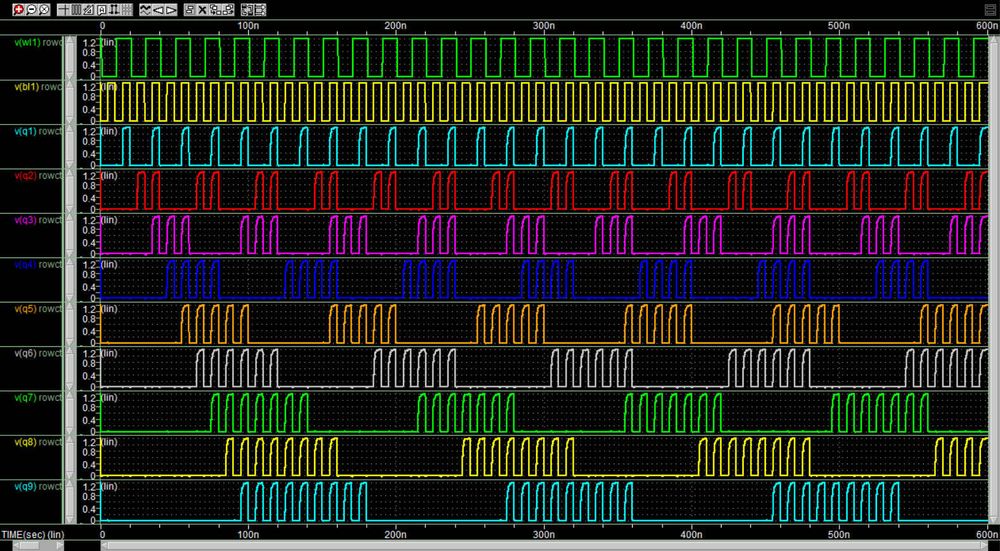This screenshot has width=1000, height=551.
Task: Click the left-pointing triangle toolbar icon
Action: [158, 9]
